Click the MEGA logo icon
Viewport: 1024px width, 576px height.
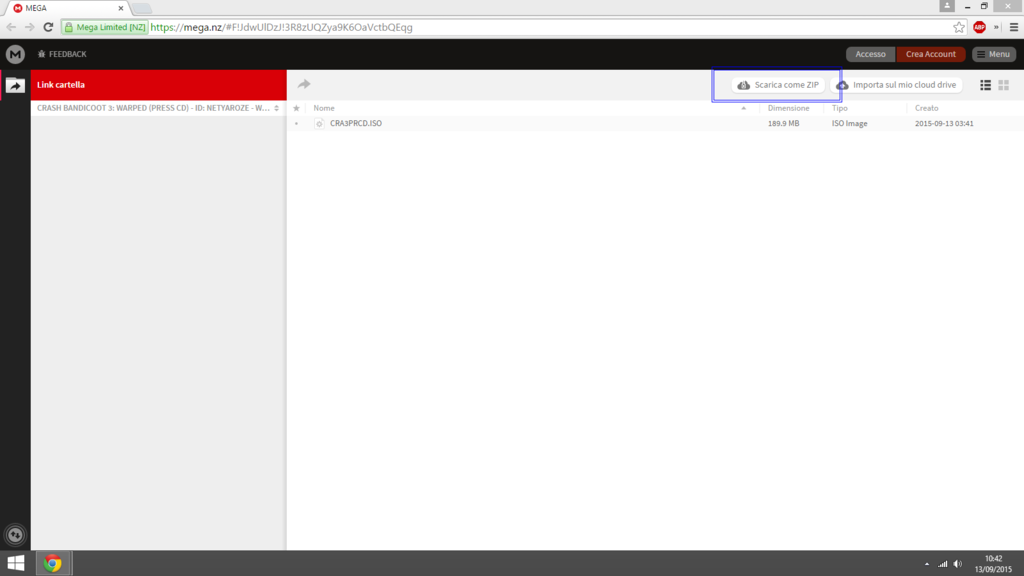pyautogui.click(x=15, y=54)
